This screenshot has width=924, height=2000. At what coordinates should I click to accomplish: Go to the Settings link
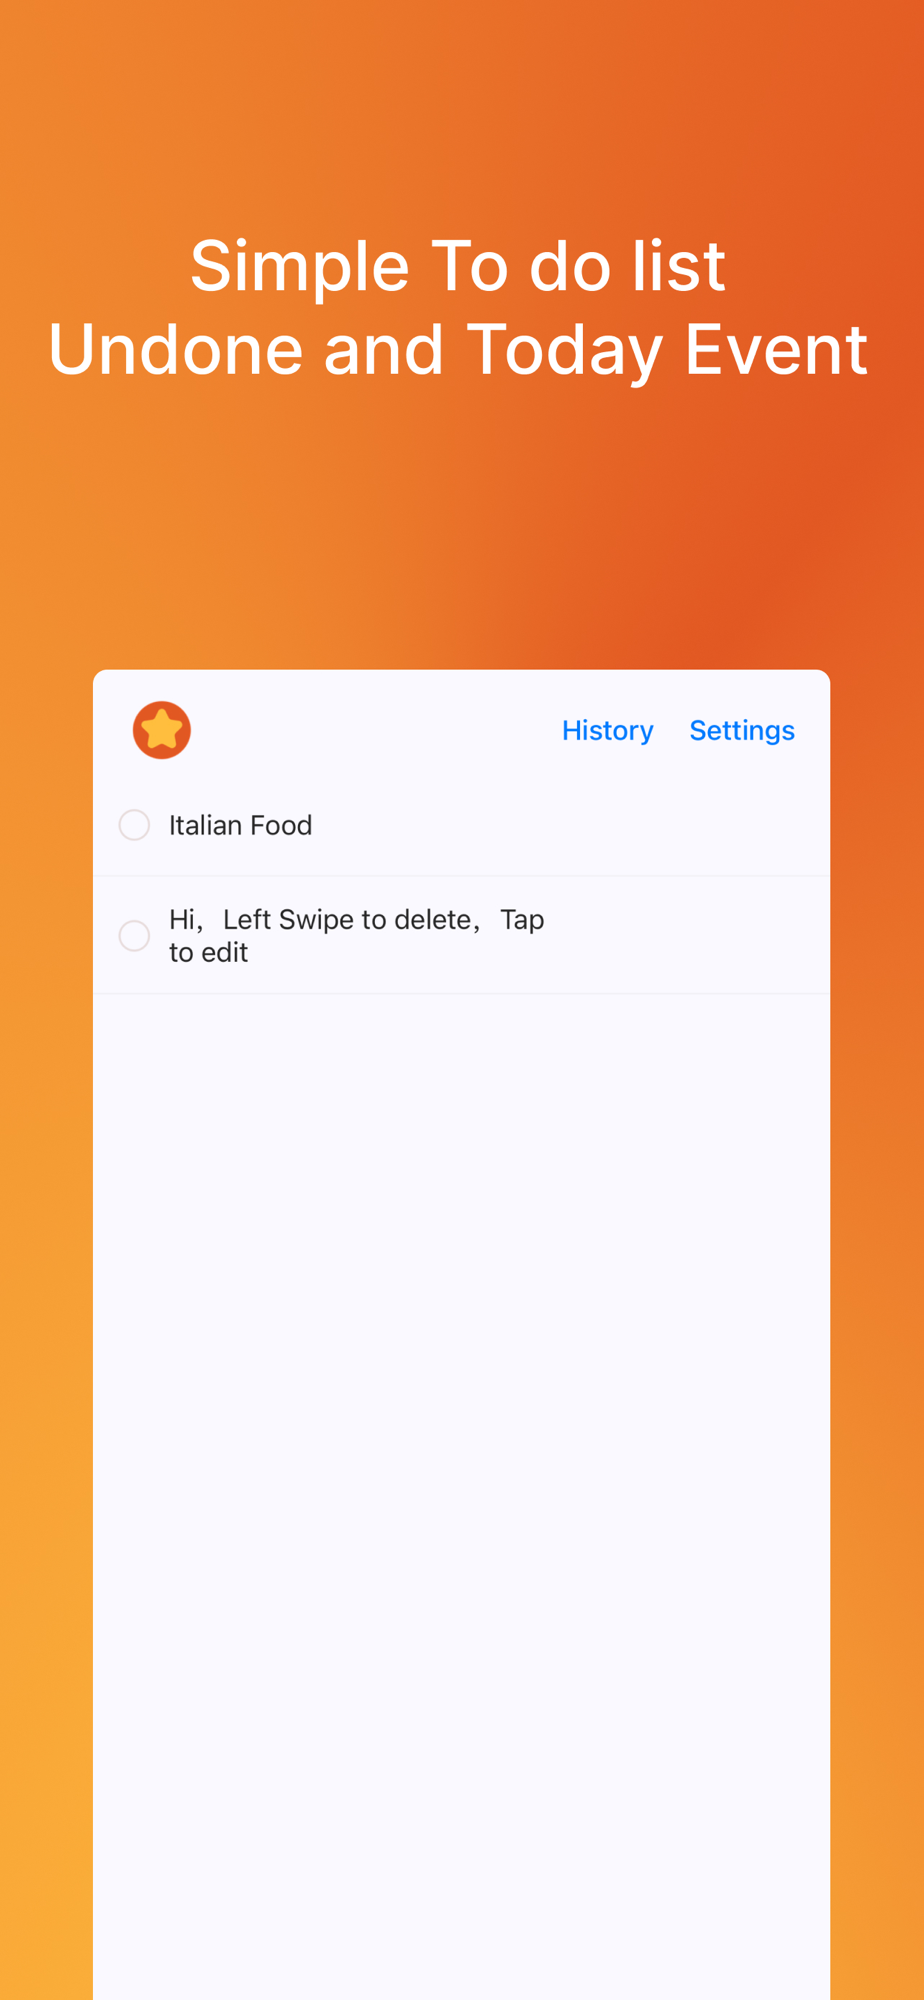pos(742,731)
